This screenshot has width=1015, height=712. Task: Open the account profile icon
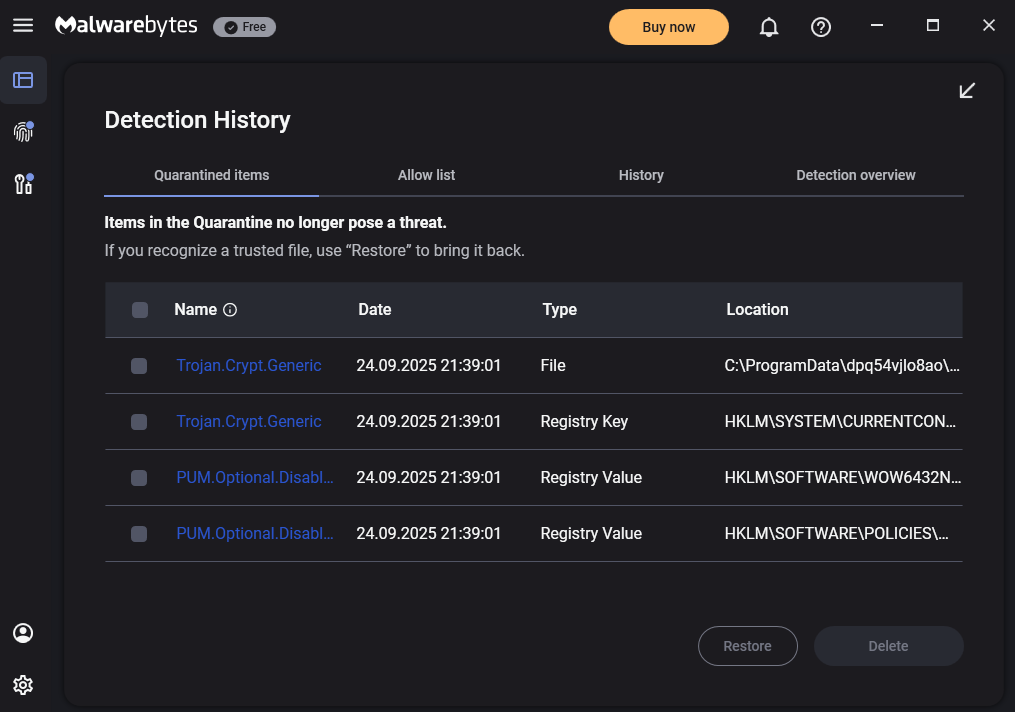[23, 633]
